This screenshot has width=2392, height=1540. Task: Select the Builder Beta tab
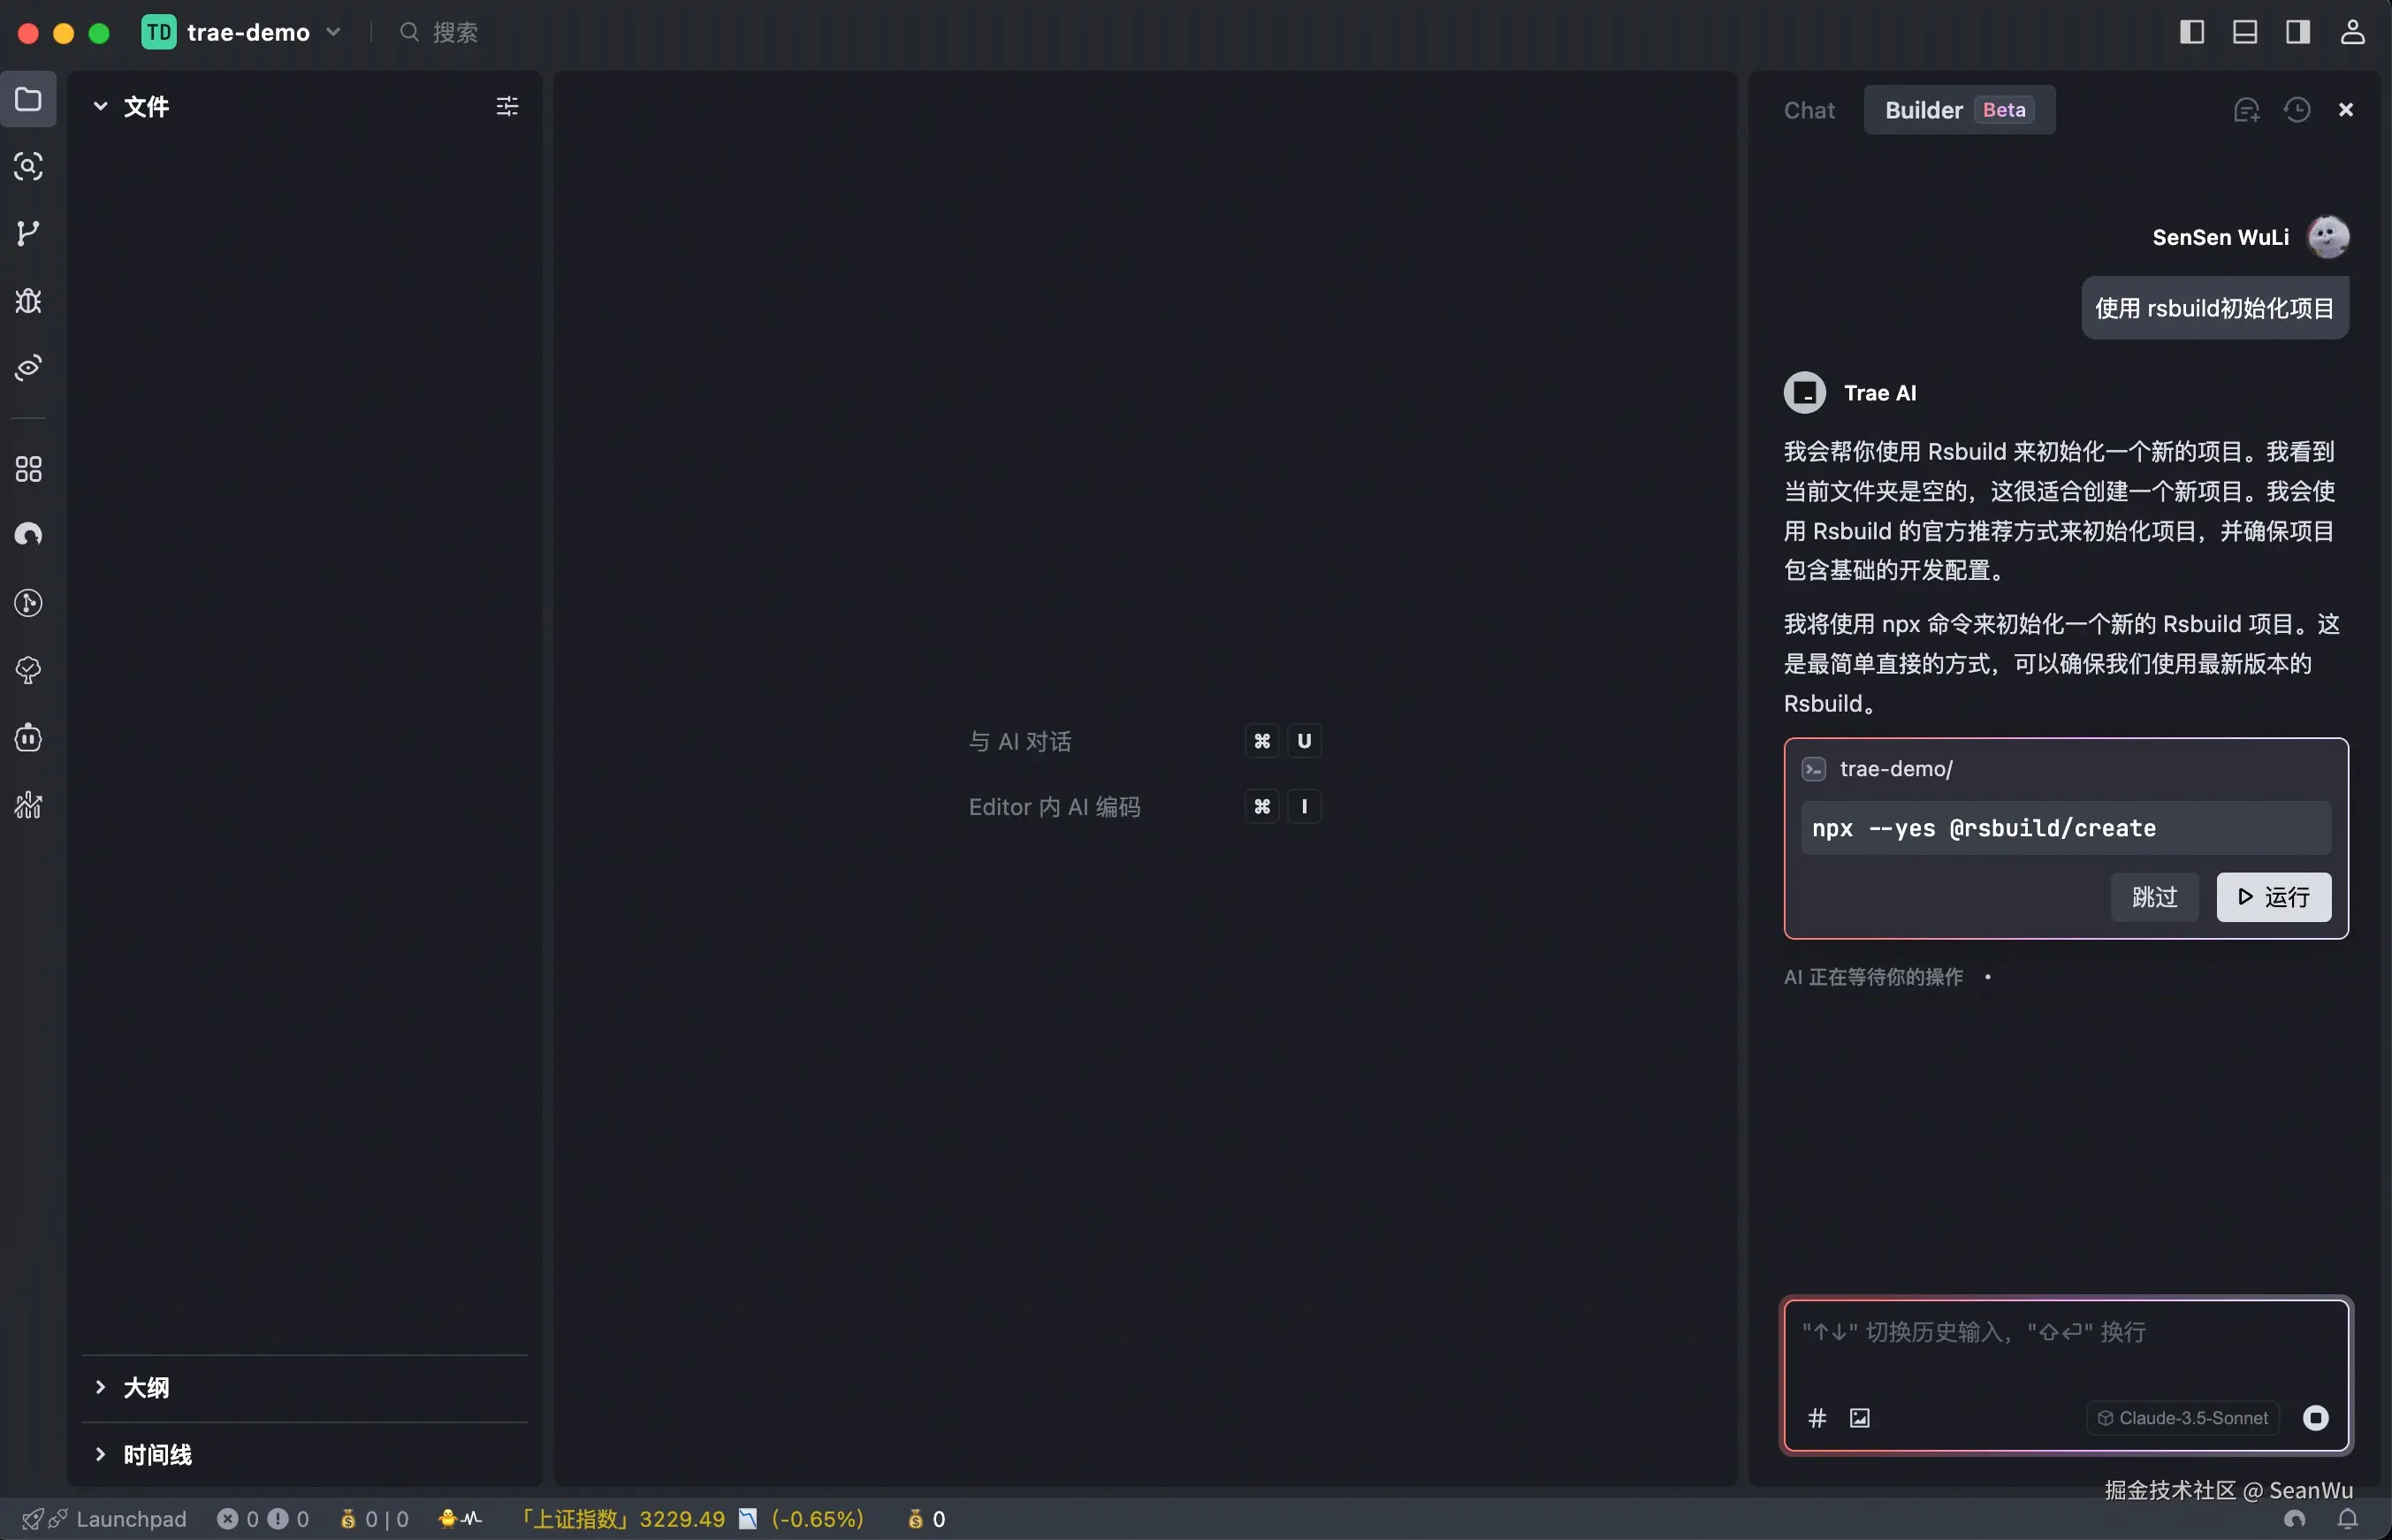[x=1958, y=110]
